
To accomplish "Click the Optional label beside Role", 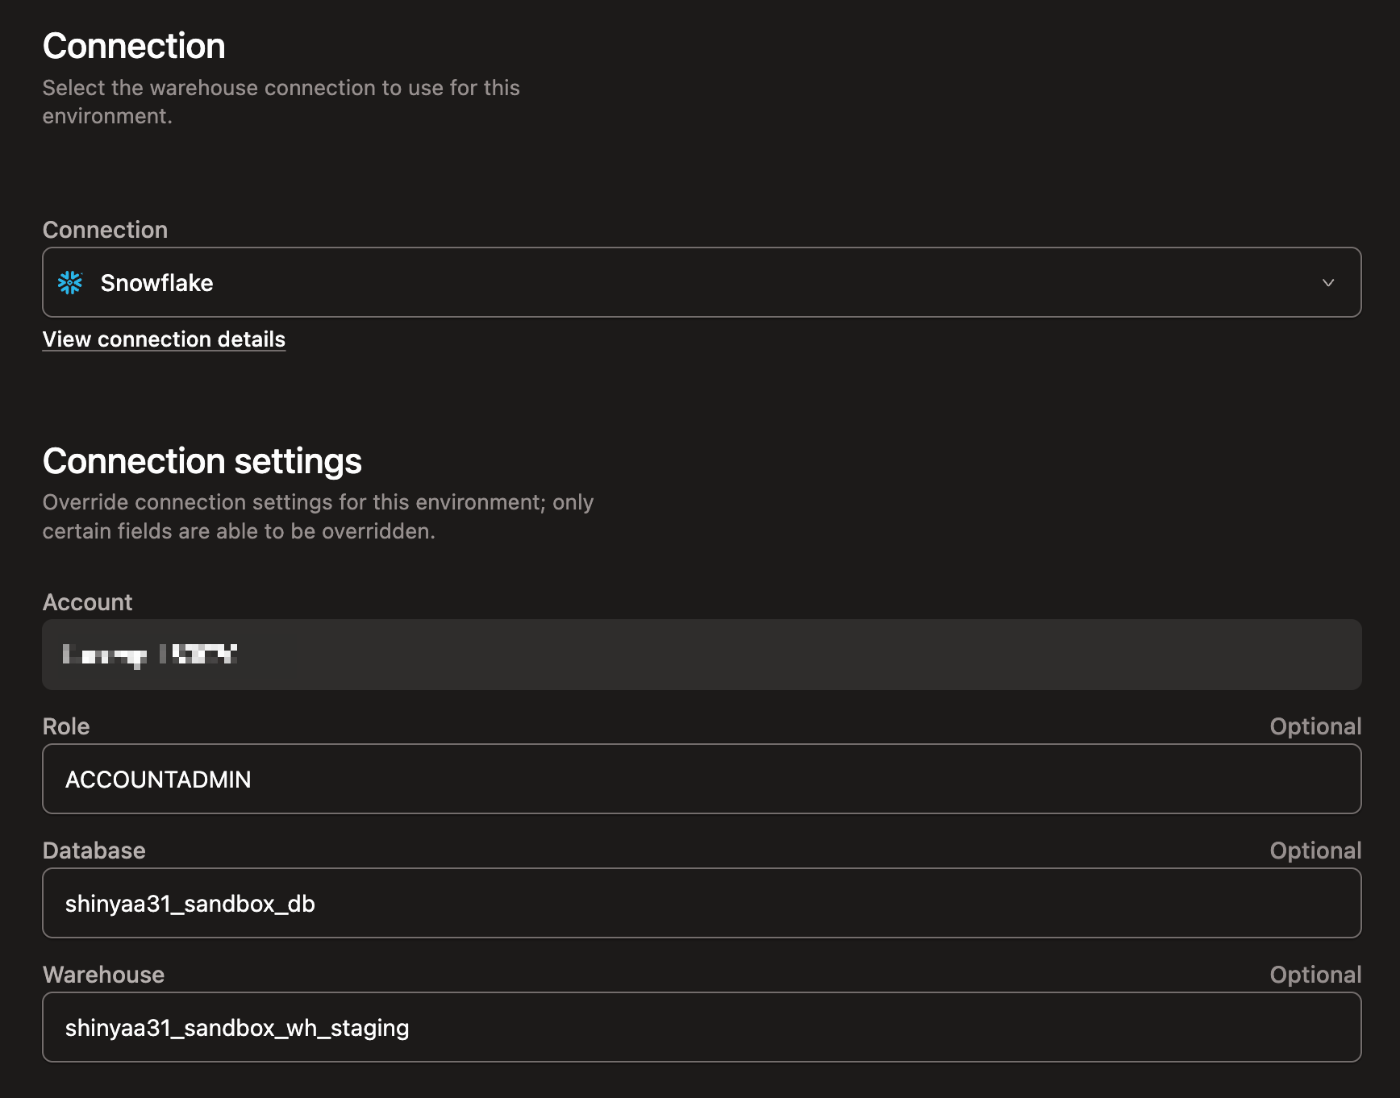I will [x=1315, y=727].
